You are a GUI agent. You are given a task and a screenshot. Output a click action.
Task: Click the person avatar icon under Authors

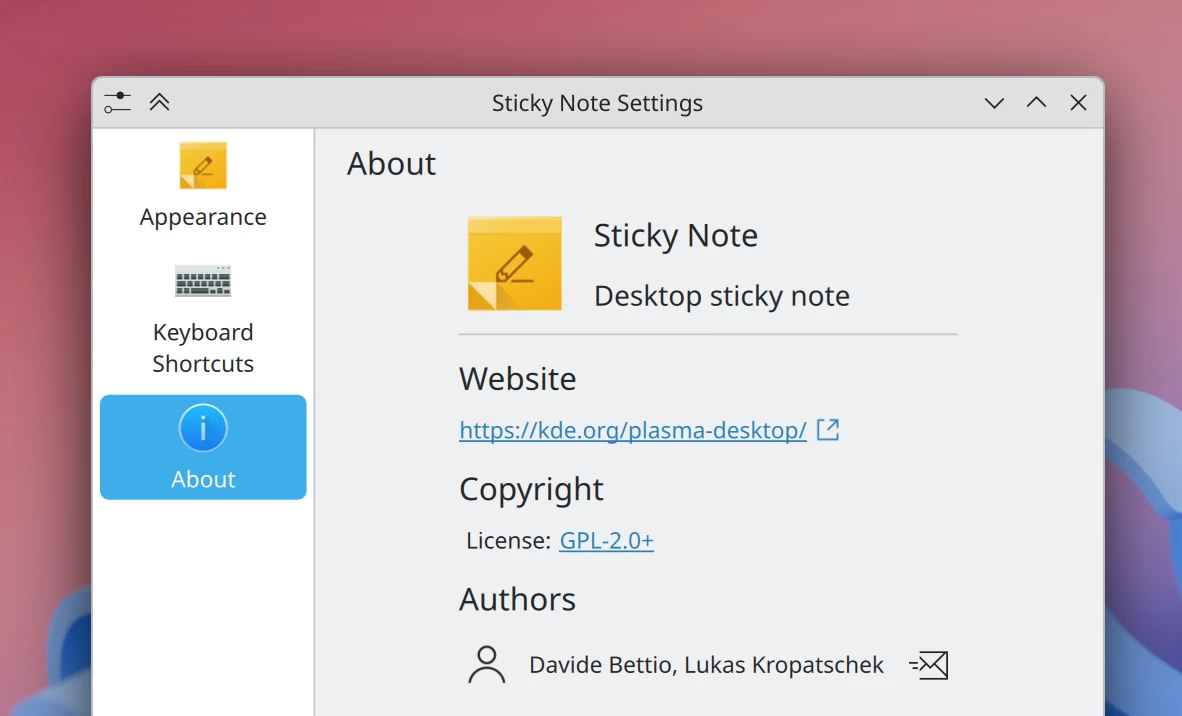(x=486, y=663)
